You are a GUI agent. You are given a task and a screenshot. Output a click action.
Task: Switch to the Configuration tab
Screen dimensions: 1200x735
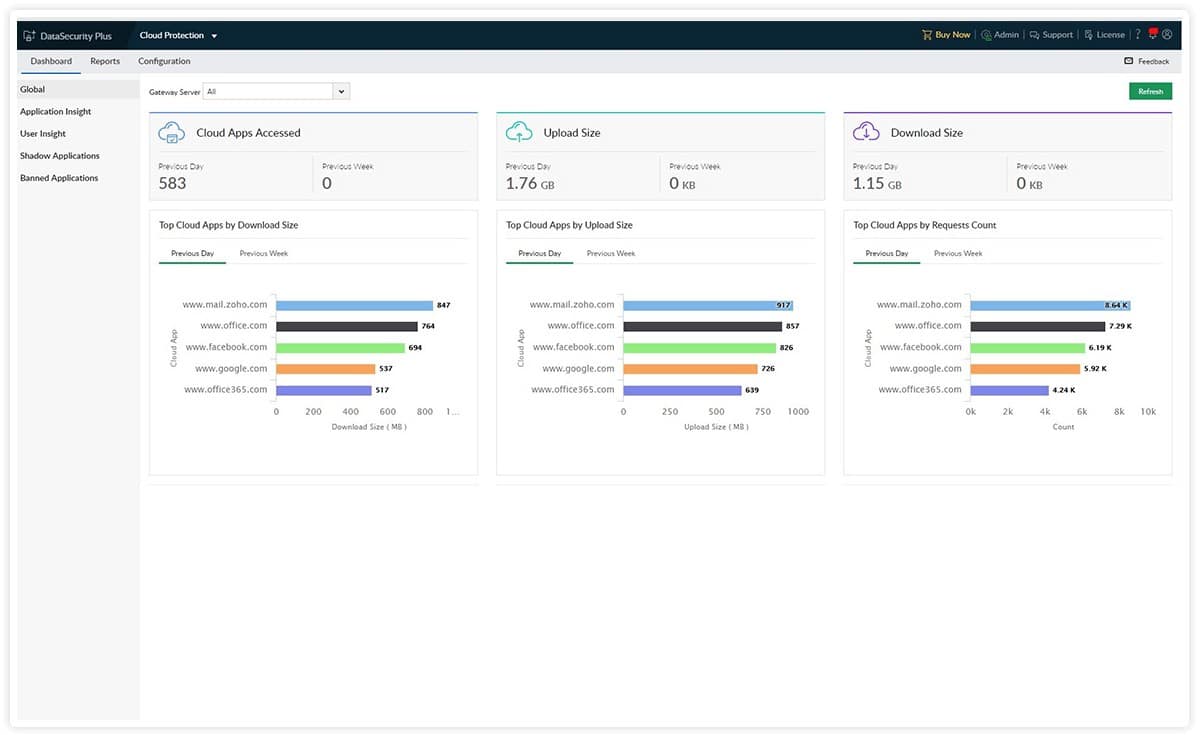click(x=164, y=61)
